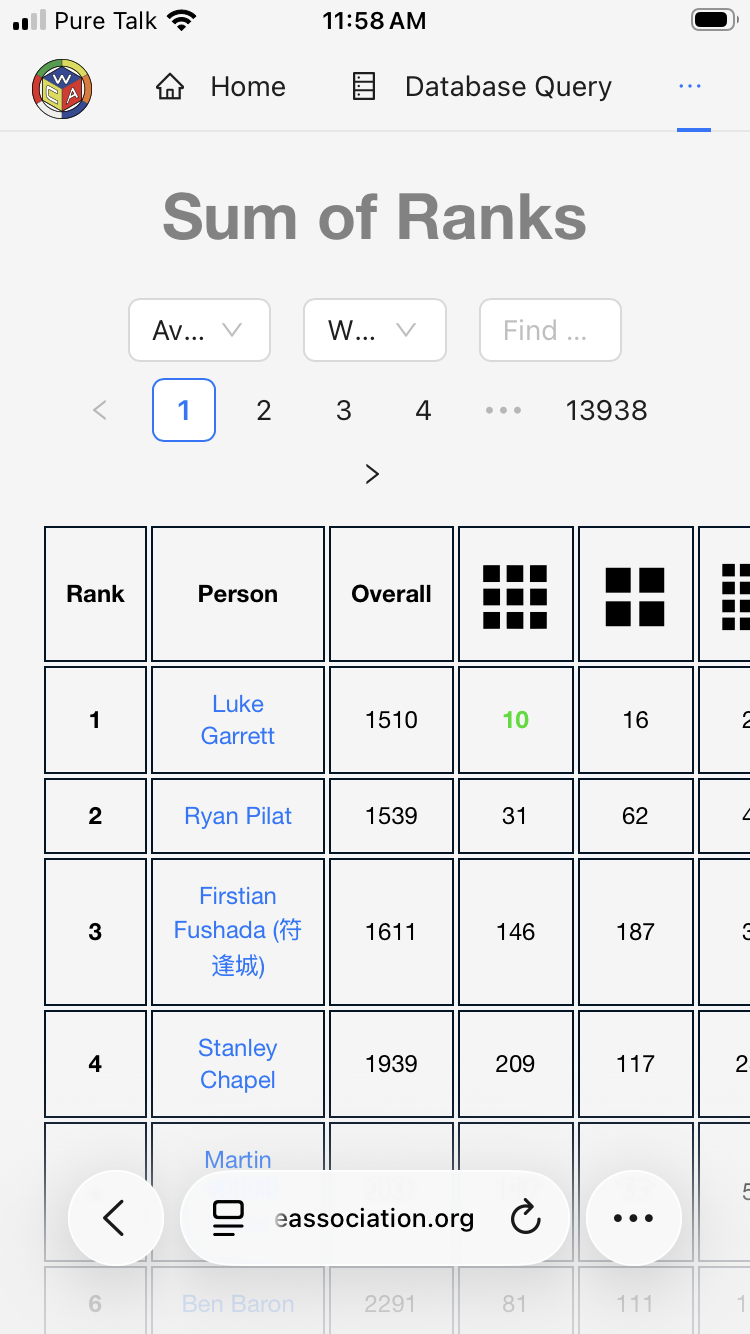750x1334 pixels.
Task: Open Ryan Pilat's profile link
Action: click(238, 816)
